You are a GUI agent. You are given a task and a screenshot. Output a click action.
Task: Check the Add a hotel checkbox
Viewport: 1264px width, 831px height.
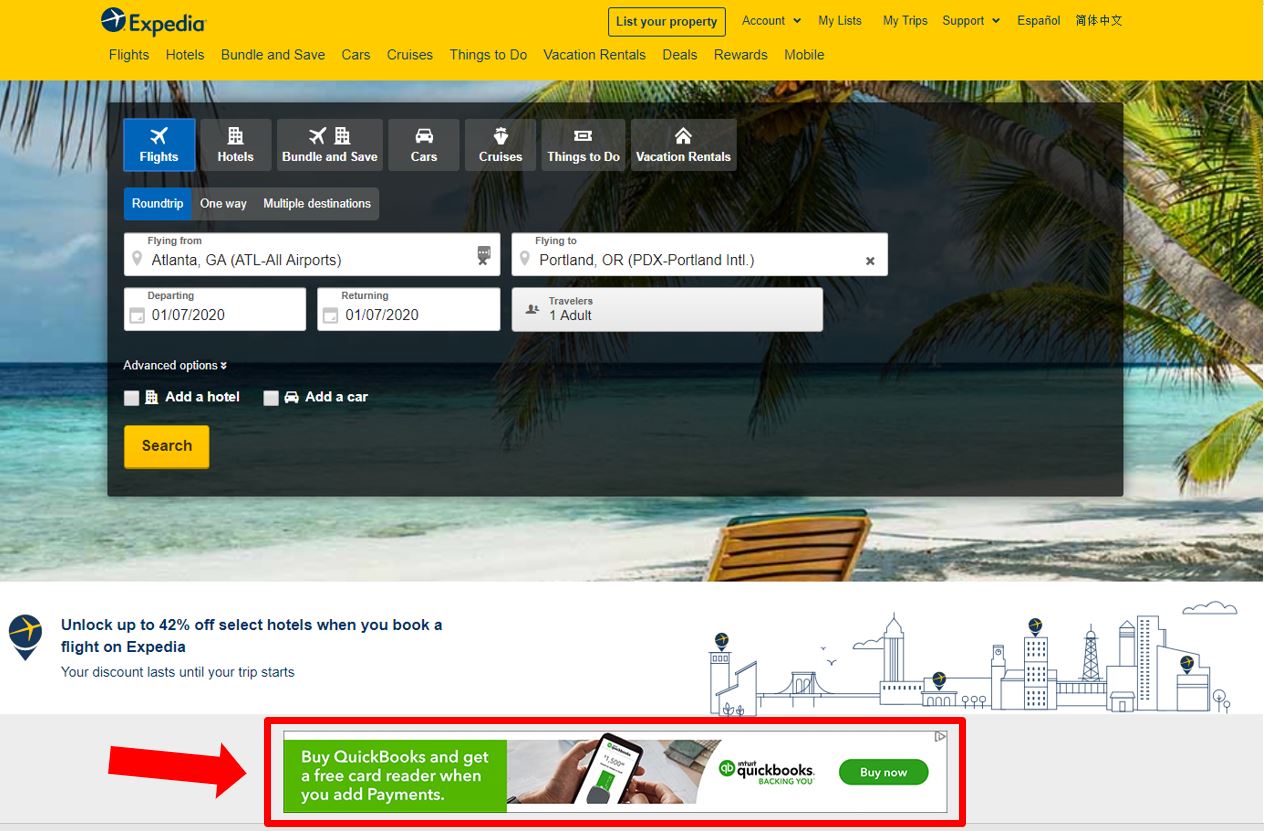click(132, 398)
